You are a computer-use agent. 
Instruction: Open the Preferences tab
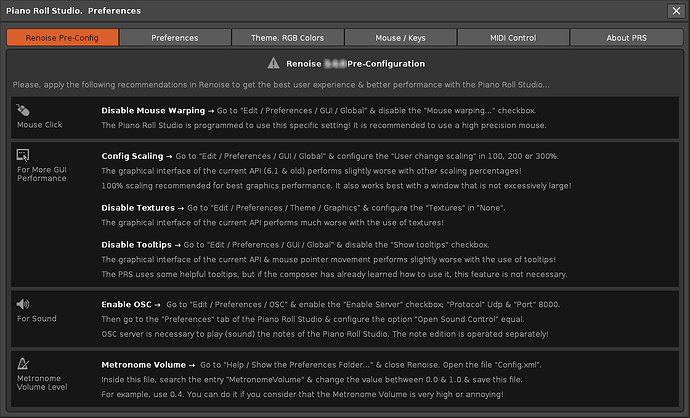[175, 37]
